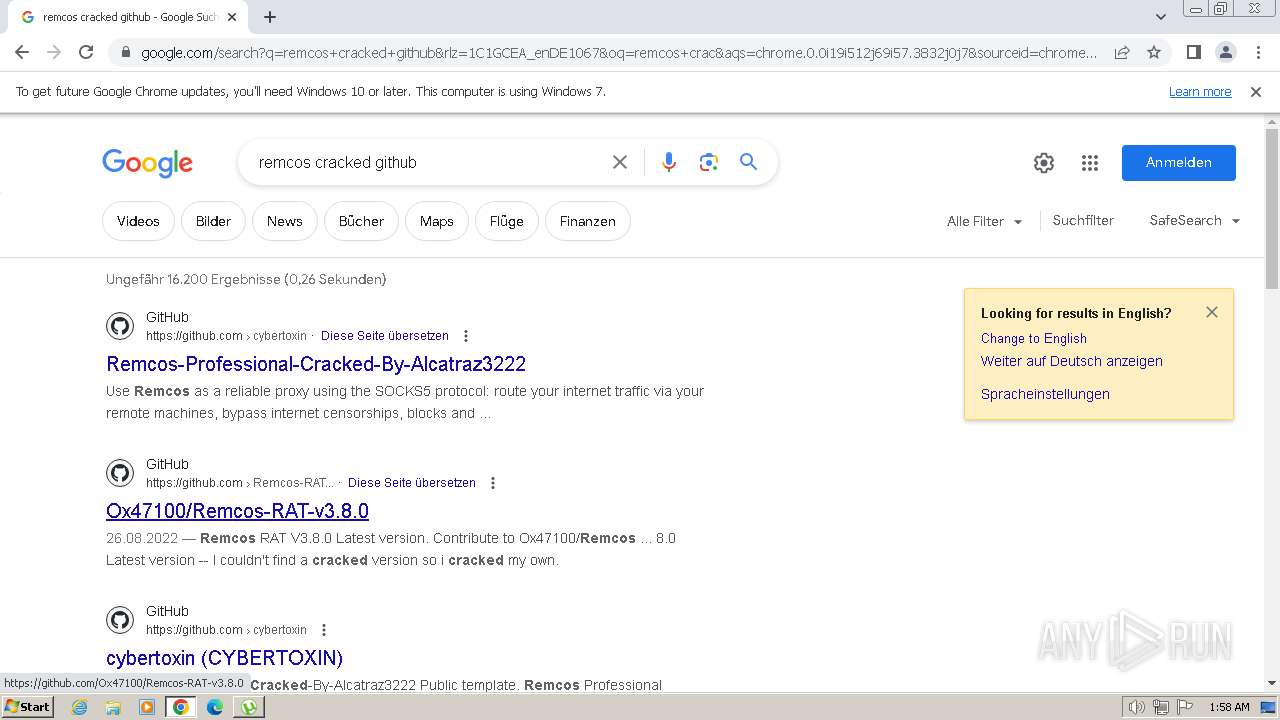Open uTorrent from taskbar
Viewport: 1280px width, 720px height.
point(248,707)
